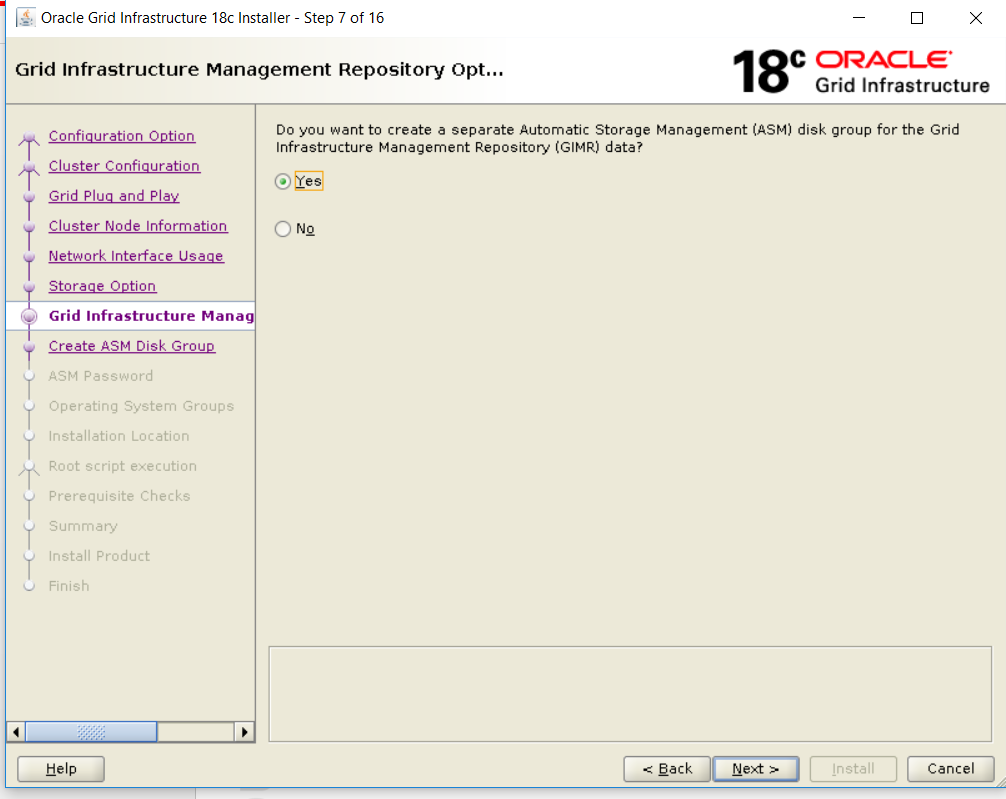
Task: Click the Java installer icon in title bar
Action: [x=26, y=17]
